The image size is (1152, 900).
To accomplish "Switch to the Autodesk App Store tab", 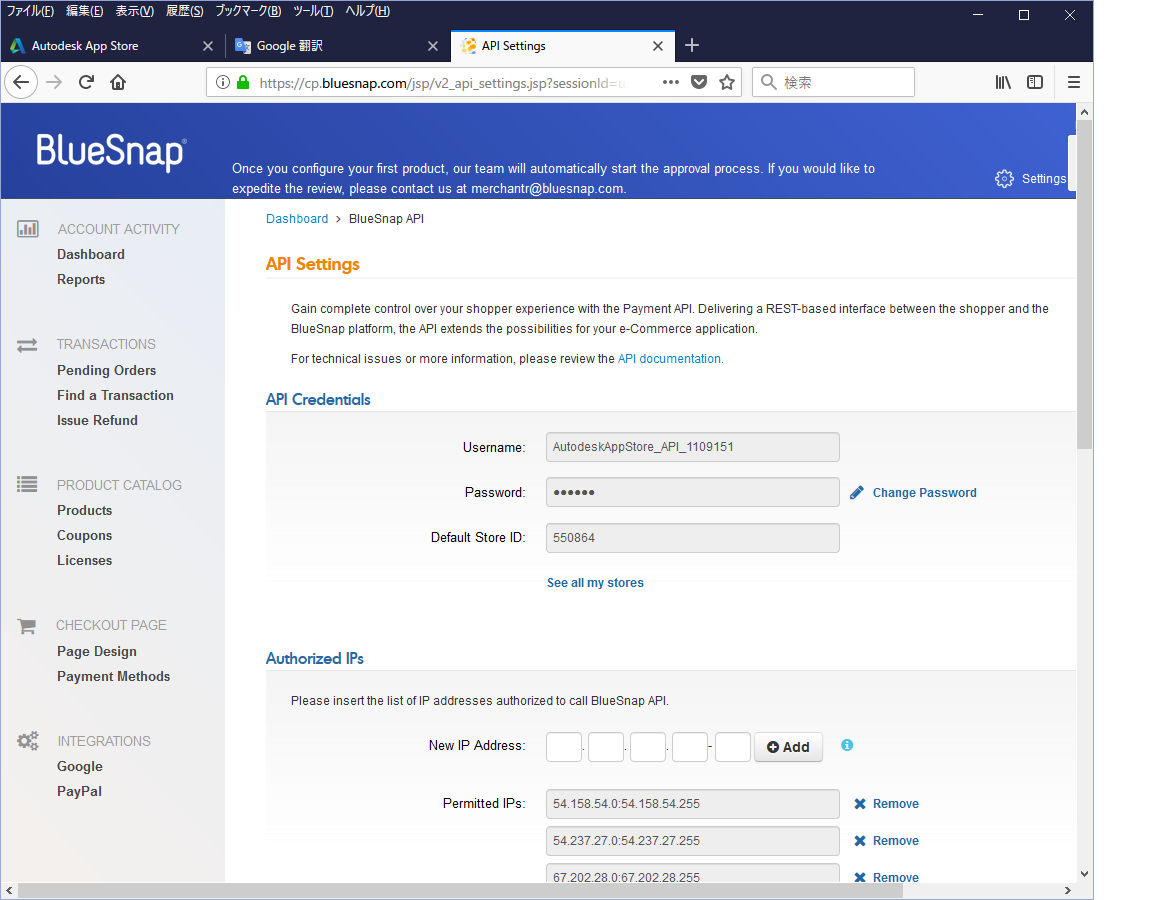I will pyautogui.click(x=112, y=46).
